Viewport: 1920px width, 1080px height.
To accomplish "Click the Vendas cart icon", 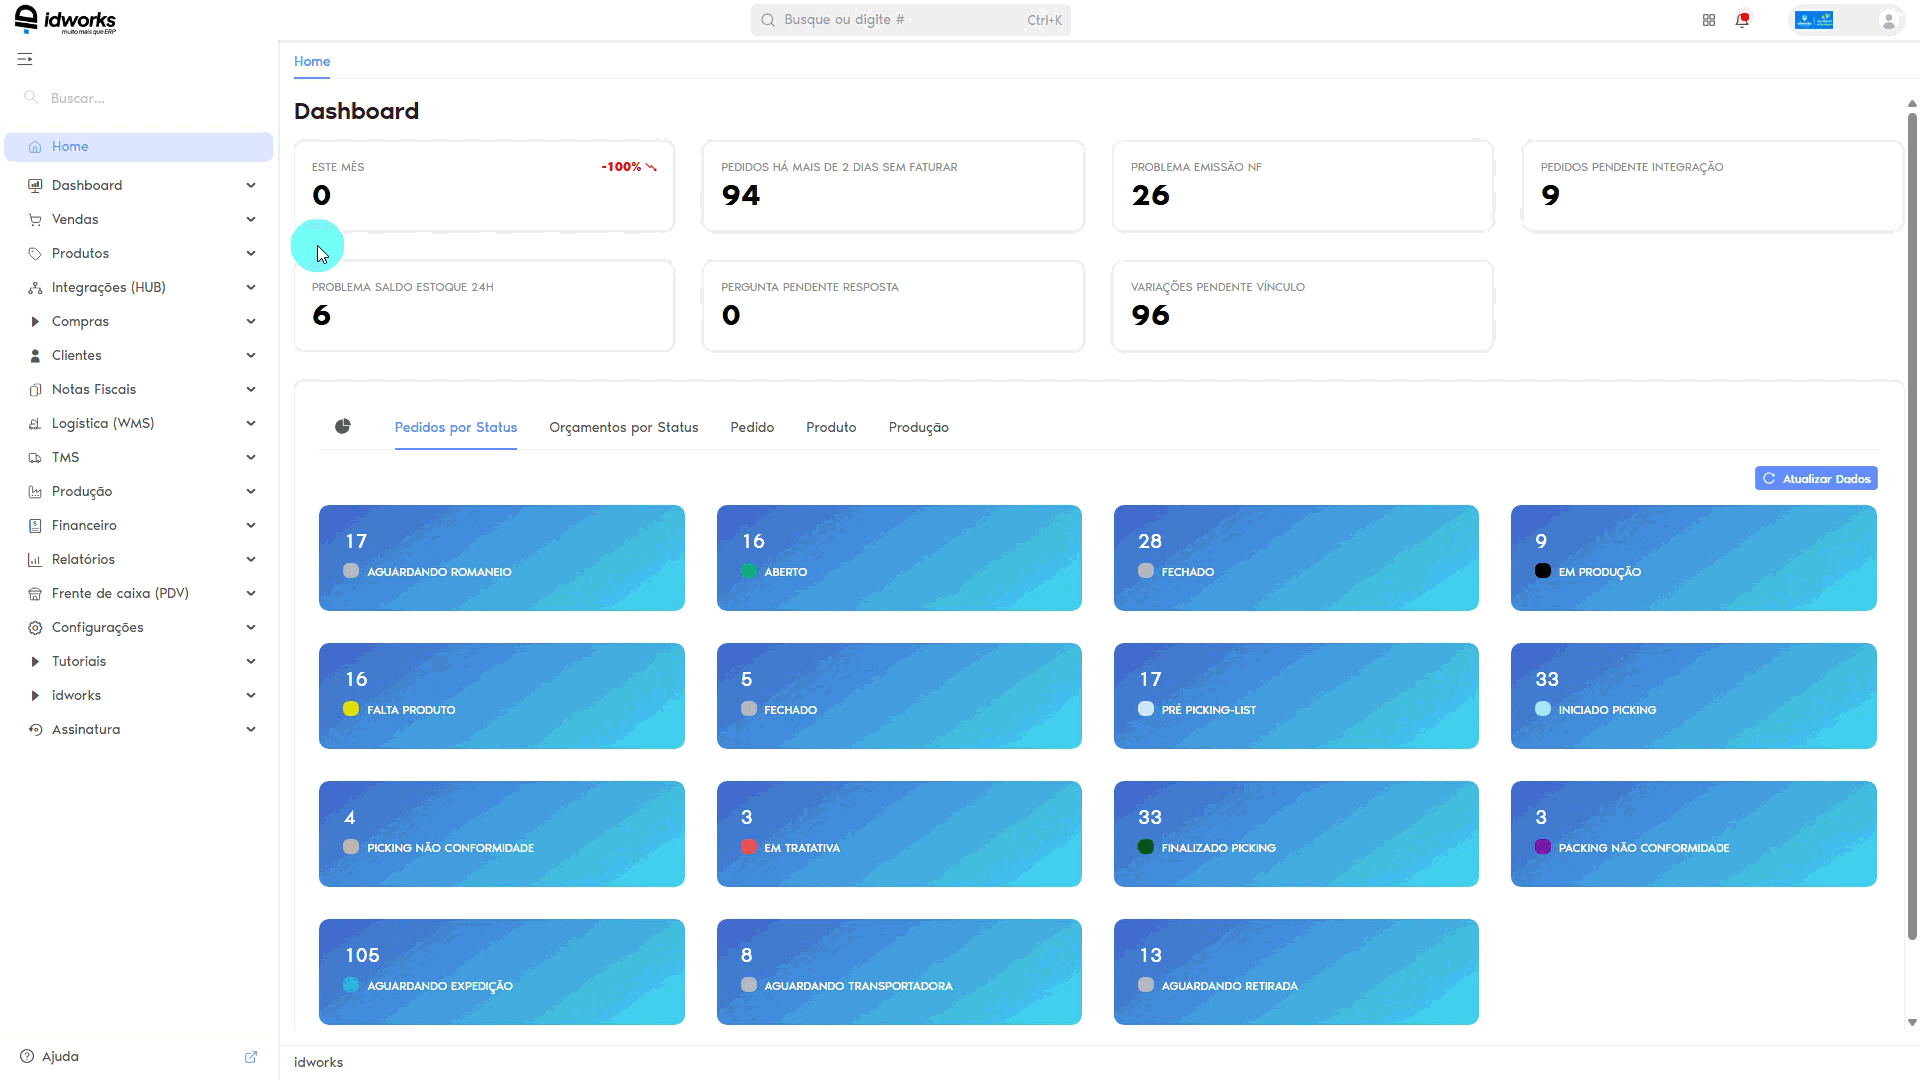I will [35, 220].
